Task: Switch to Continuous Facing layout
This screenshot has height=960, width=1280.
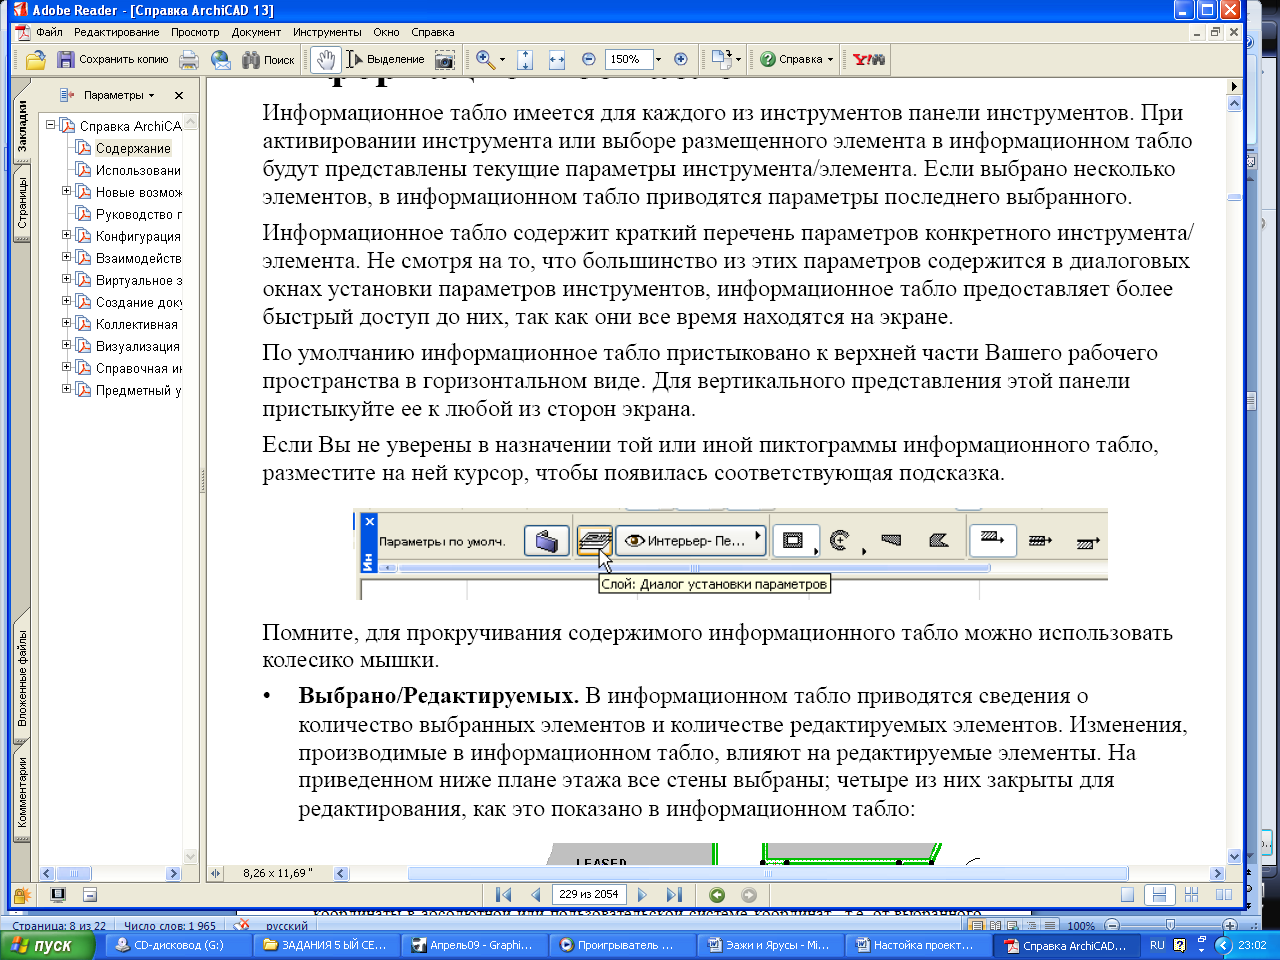Action: pyautogui.click(x=1191, y=895)
